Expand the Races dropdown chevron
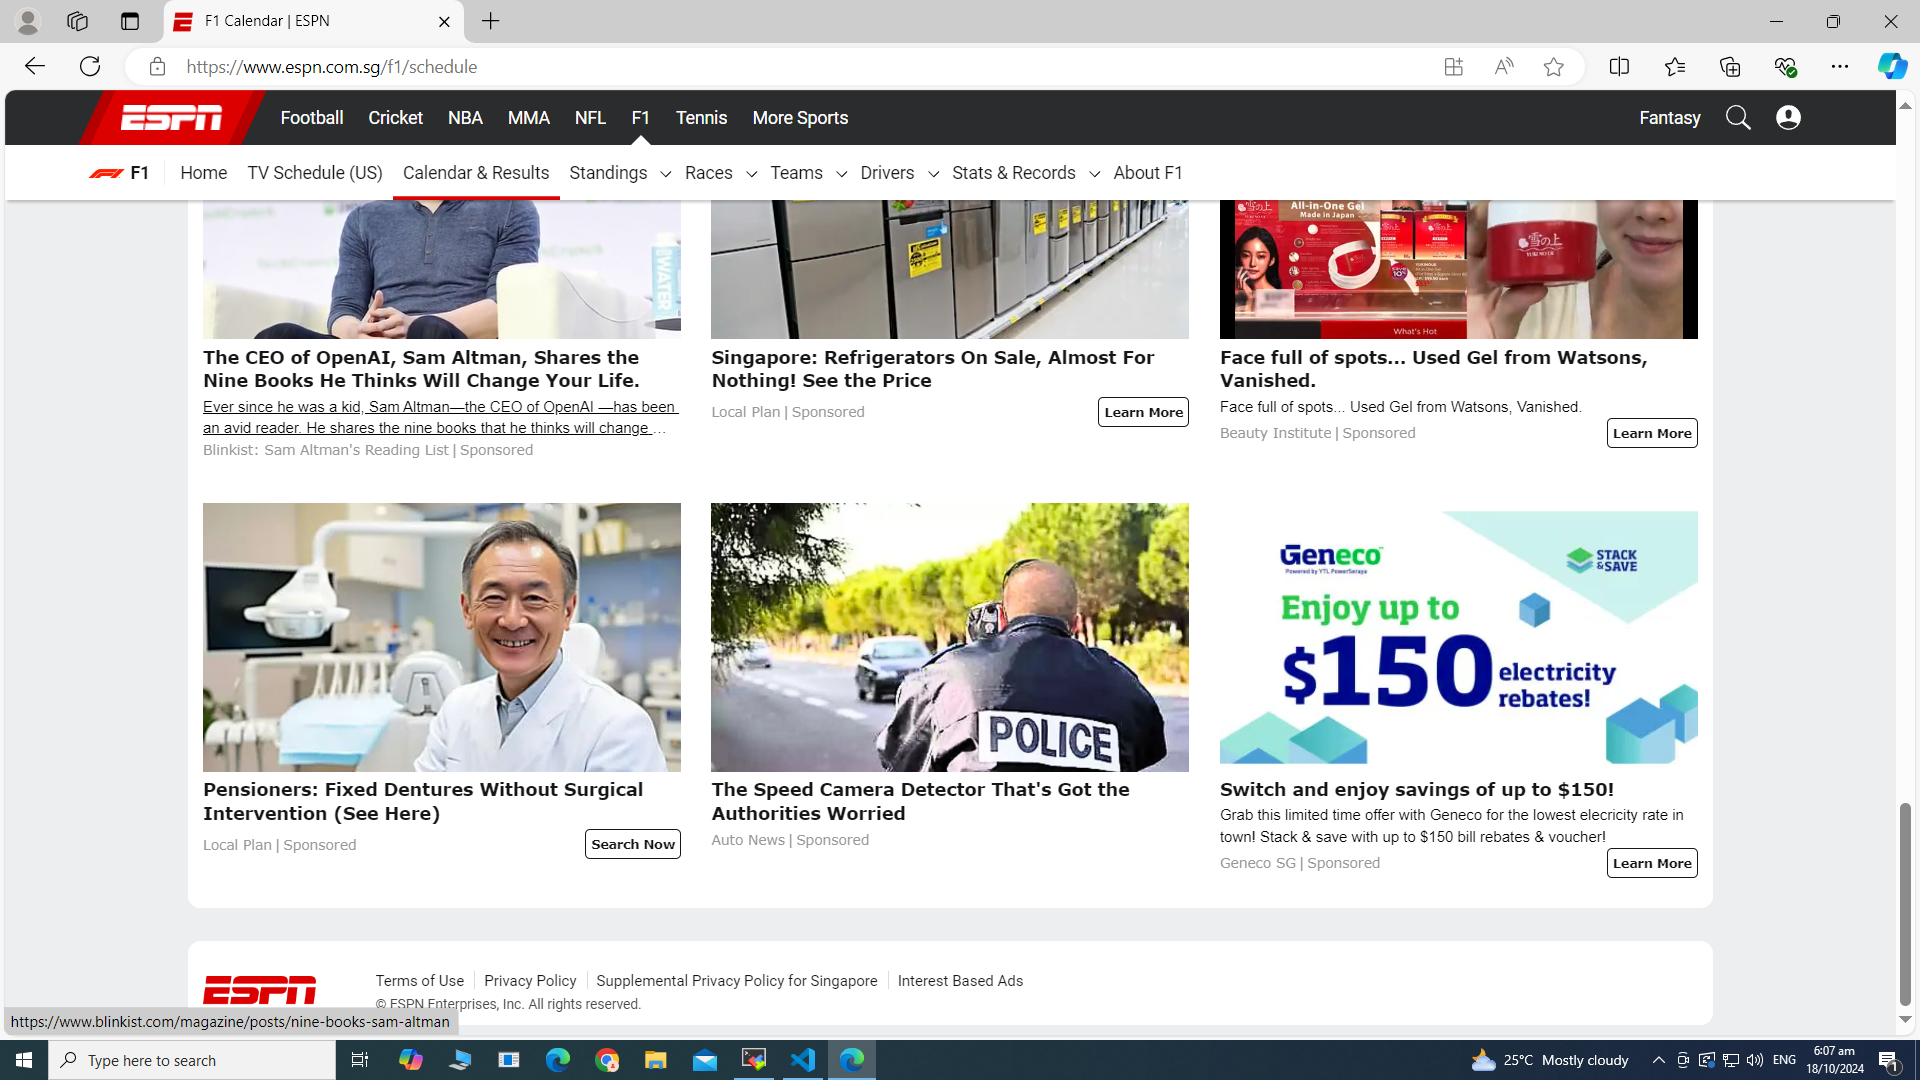Viewport: 1920px width, 1080px height. point(751,174)
